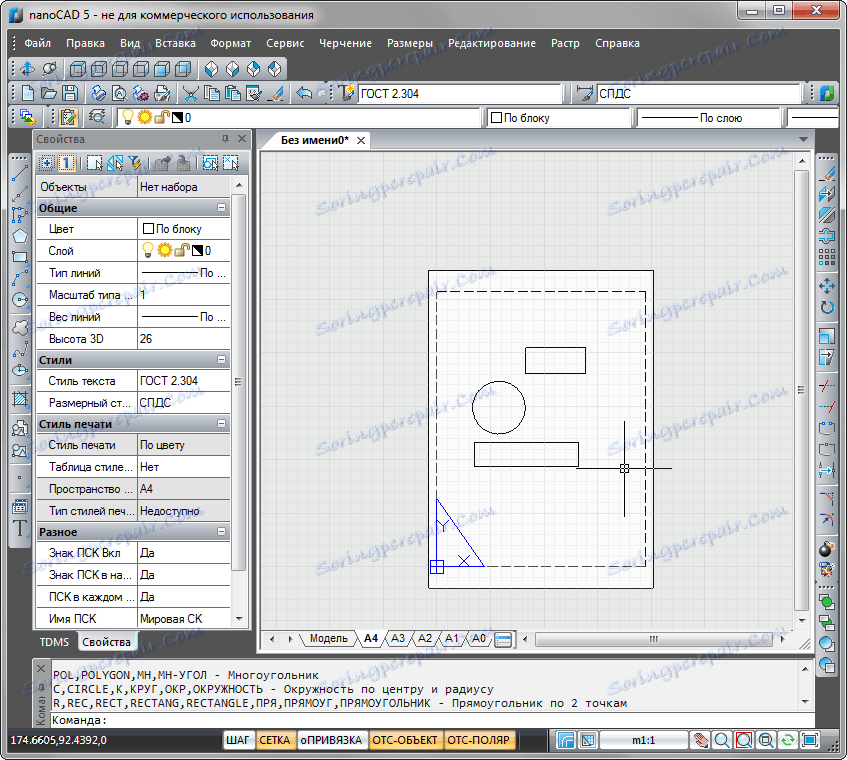Toggle the СЕТКА grid display
The height and width of the screenshot is (760, 847).
tap(274, 741)
